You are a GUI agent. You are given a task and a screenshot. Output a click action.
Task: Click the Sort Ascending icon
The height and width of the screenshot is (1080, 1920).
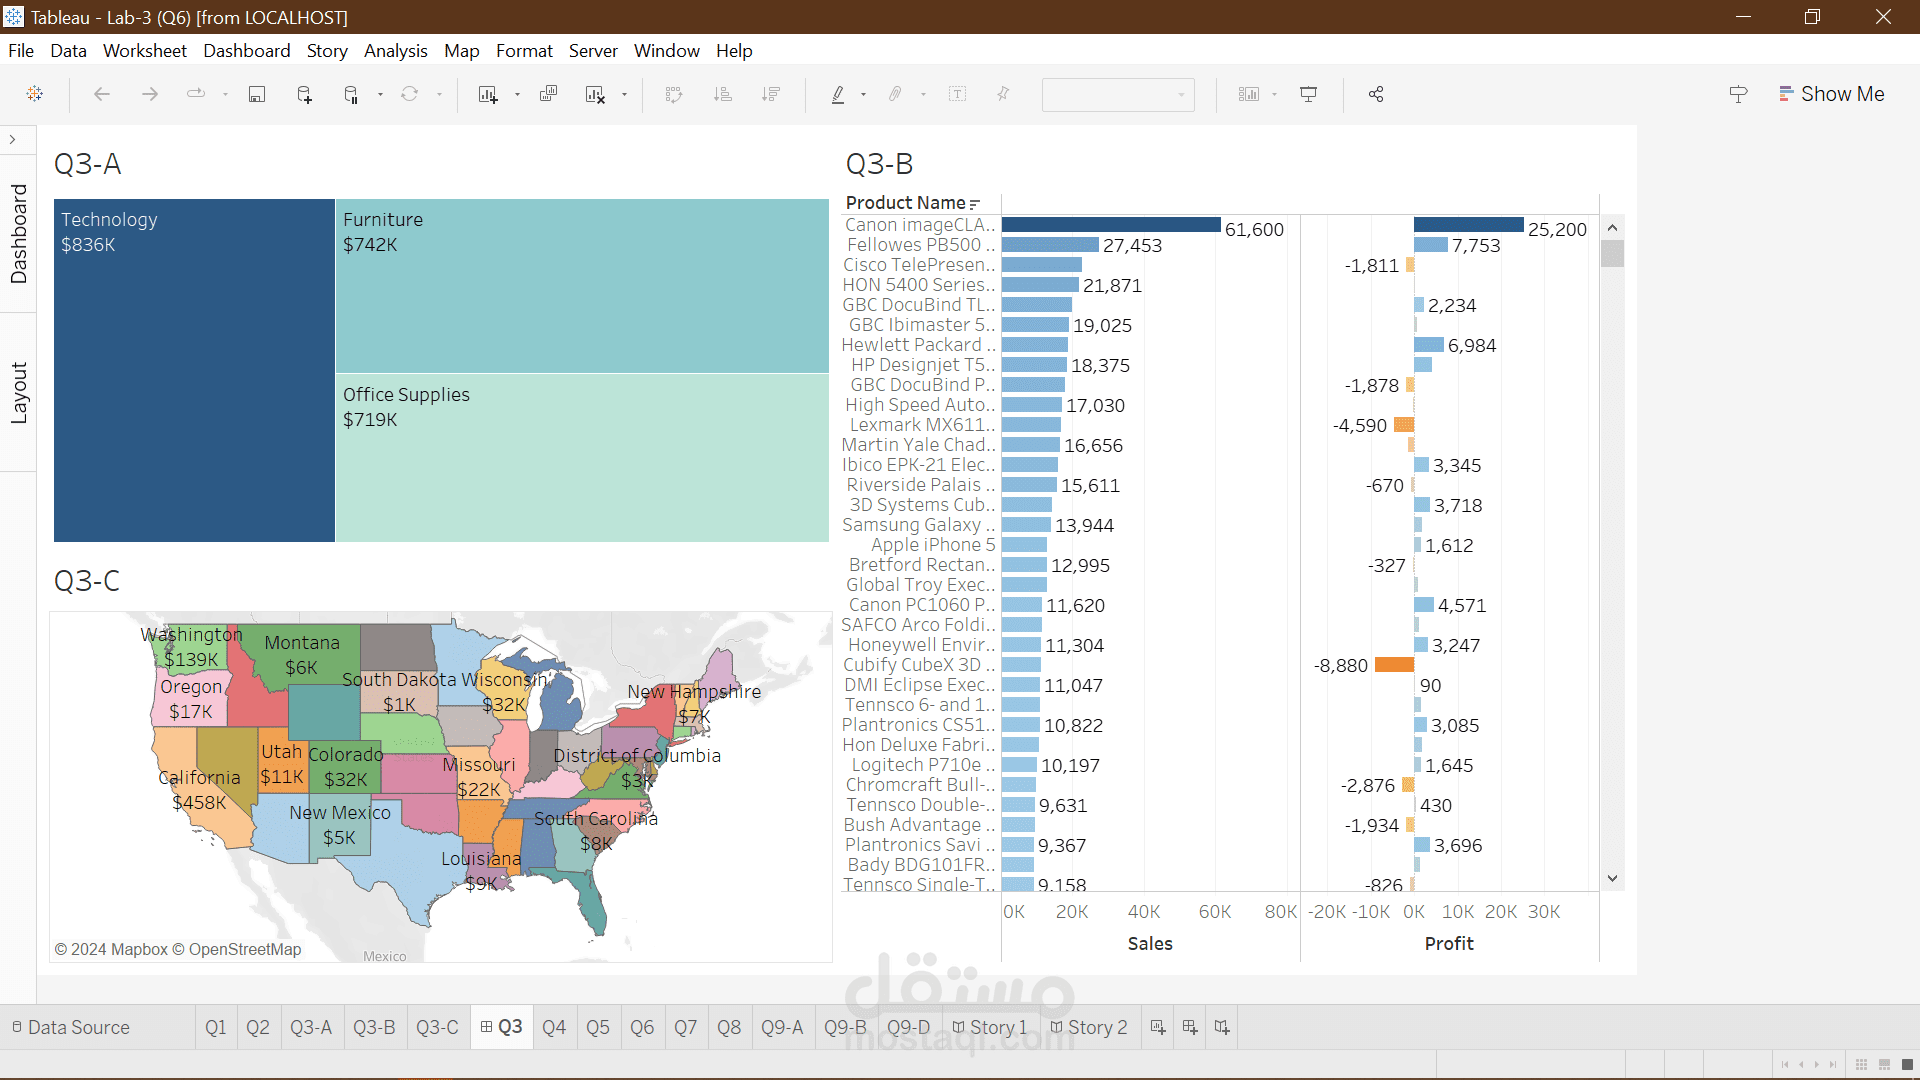click(x=723, y=94)
